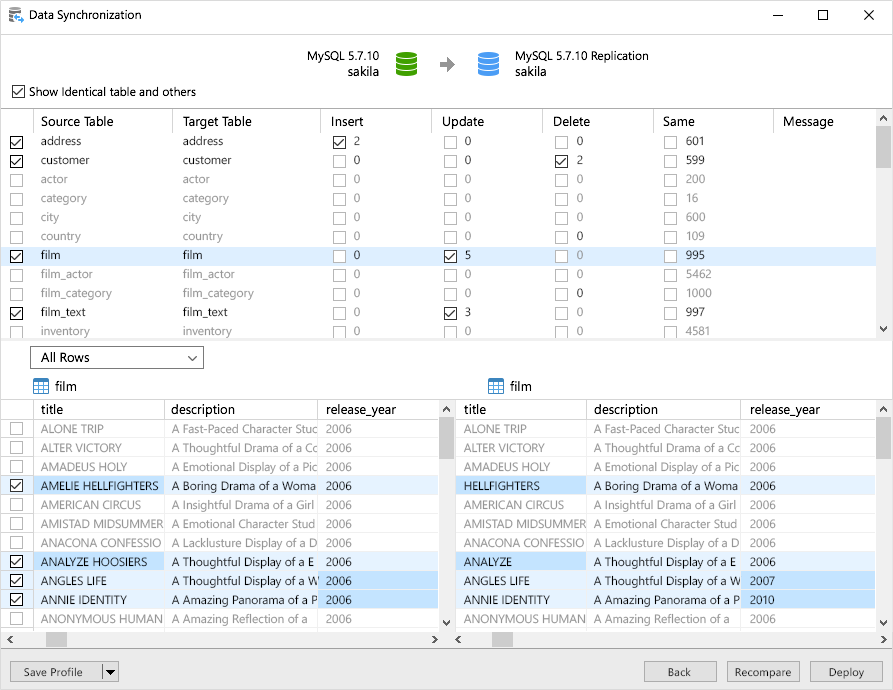Uncheck the address source table checkbox
893x690 pixels.
click(17, 142)
